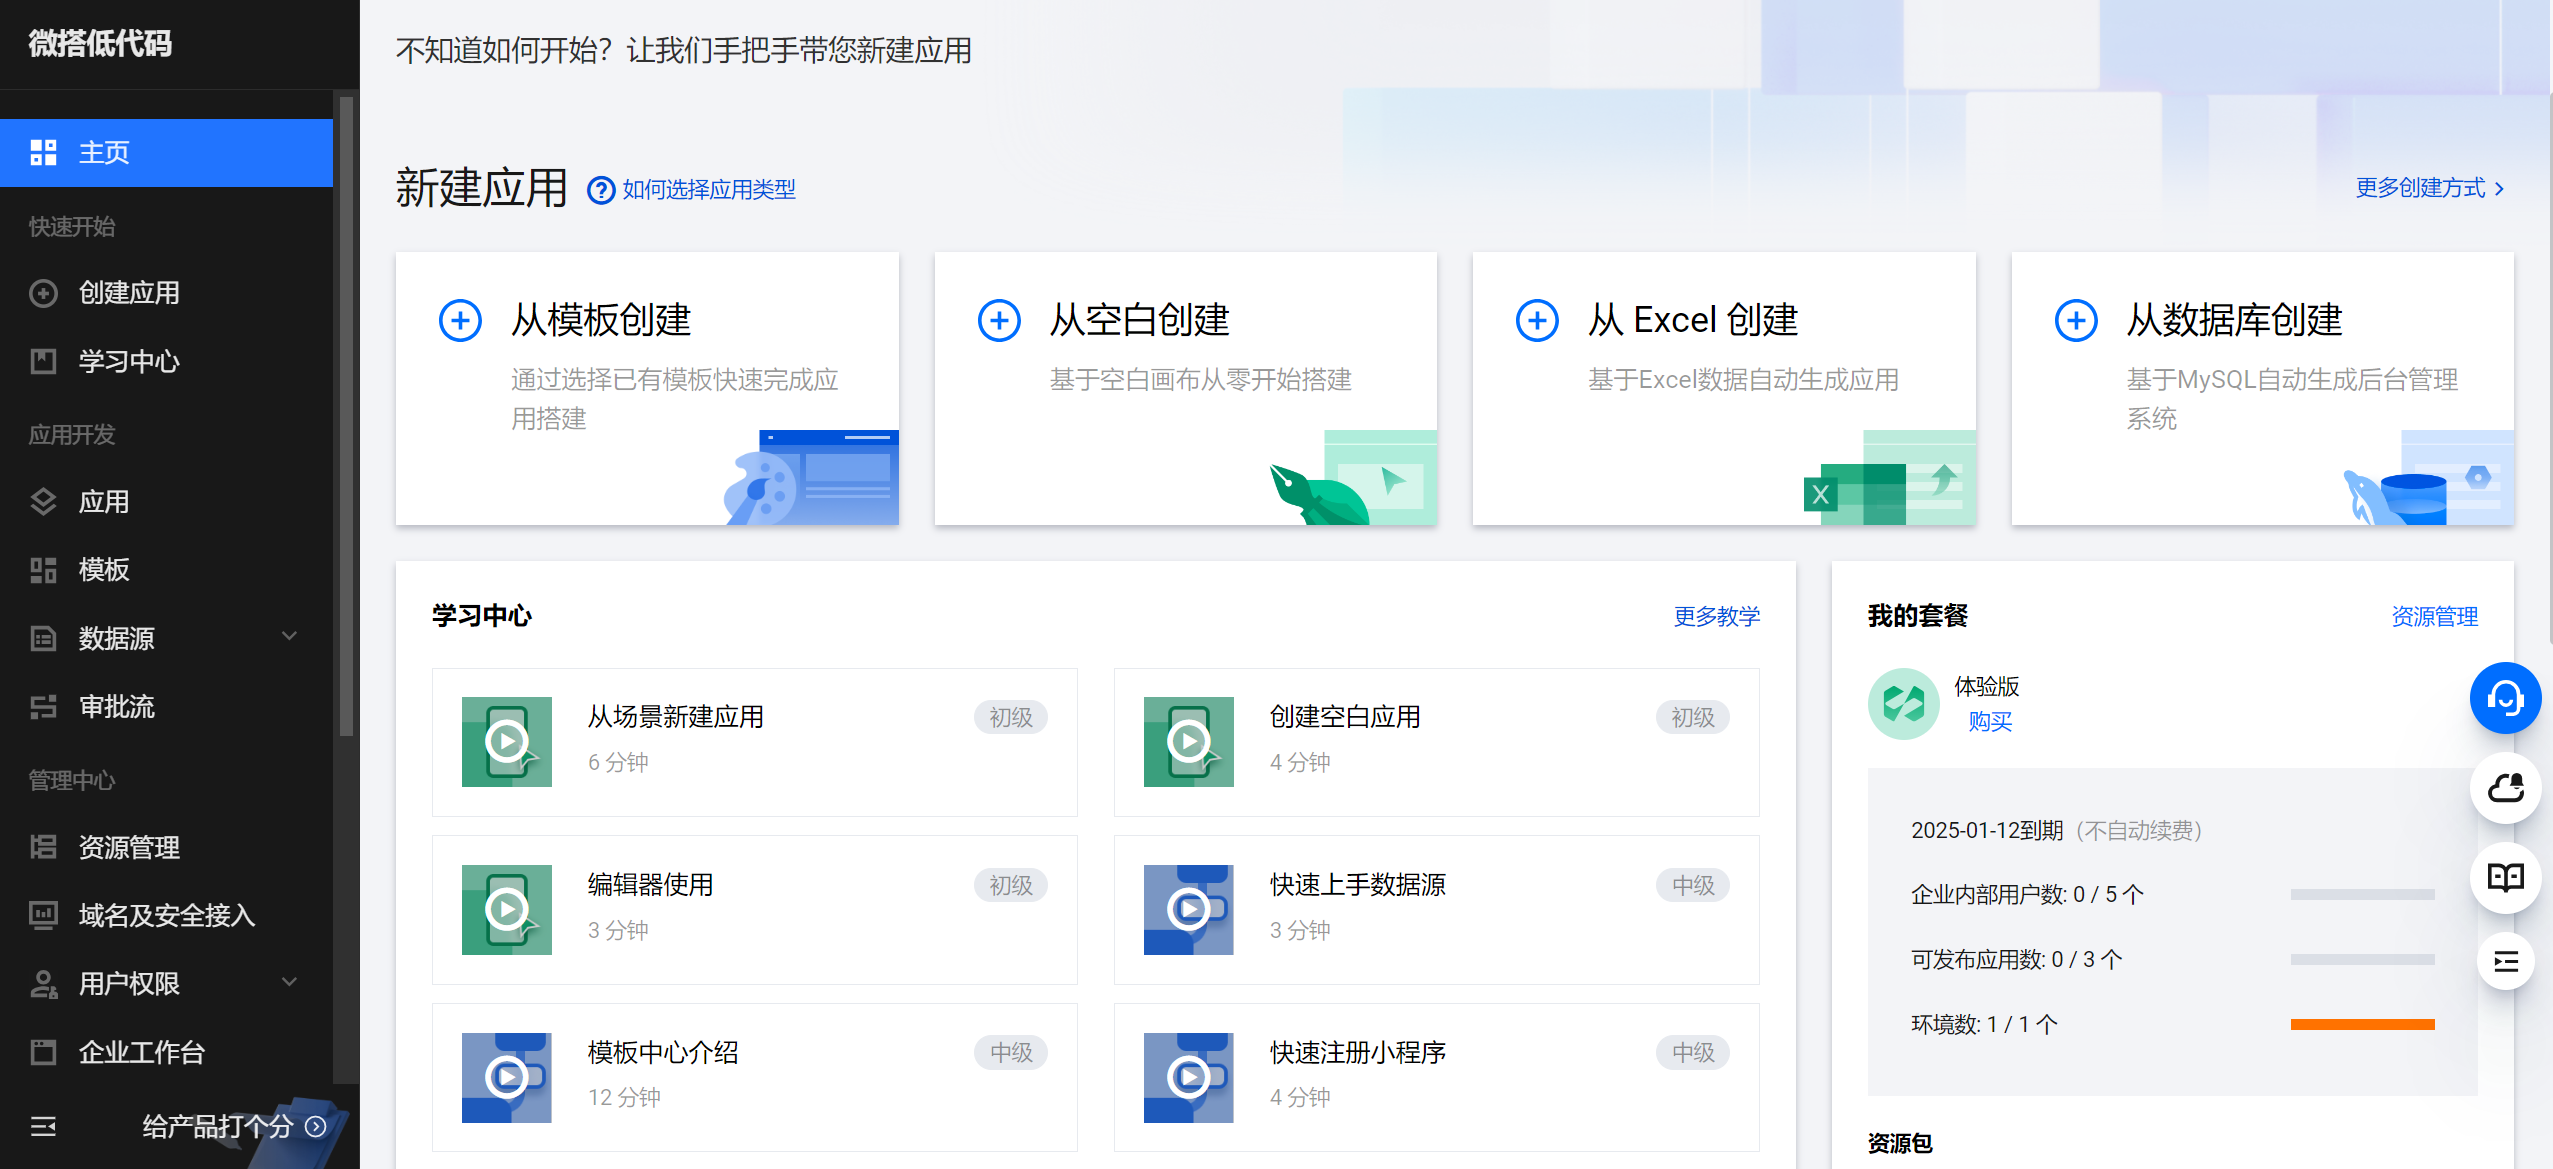Play the 模板中心介绍 tutorial thumbnail
This screenshot has width=2553, height=1169.
click(507, 1078)
